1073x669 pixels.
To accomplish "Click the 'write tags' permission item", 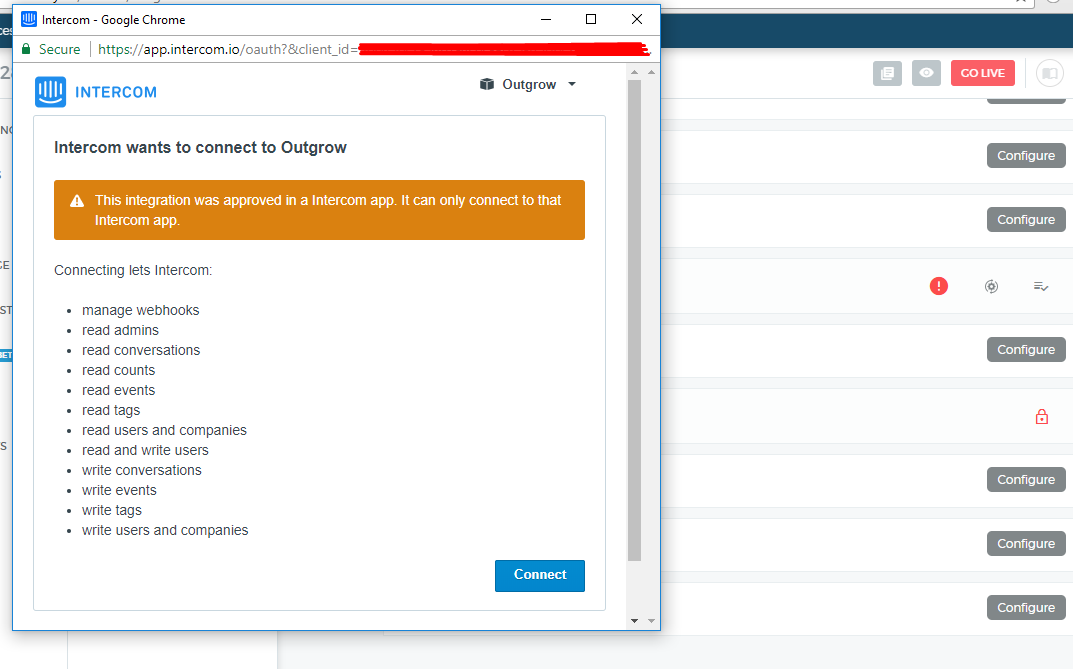I will (x=112, y=510).
